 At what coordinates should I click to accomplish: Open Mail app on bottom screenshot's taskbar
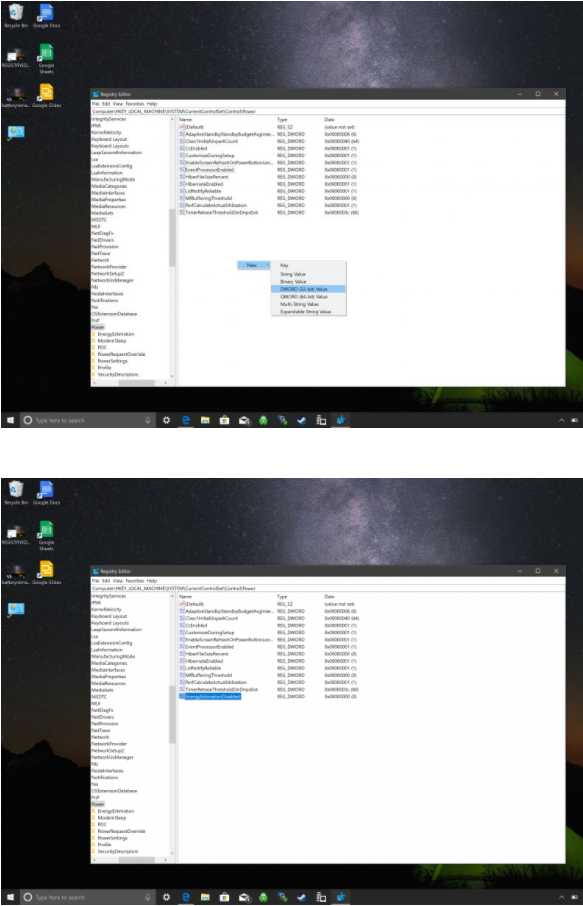coord(244,897)
